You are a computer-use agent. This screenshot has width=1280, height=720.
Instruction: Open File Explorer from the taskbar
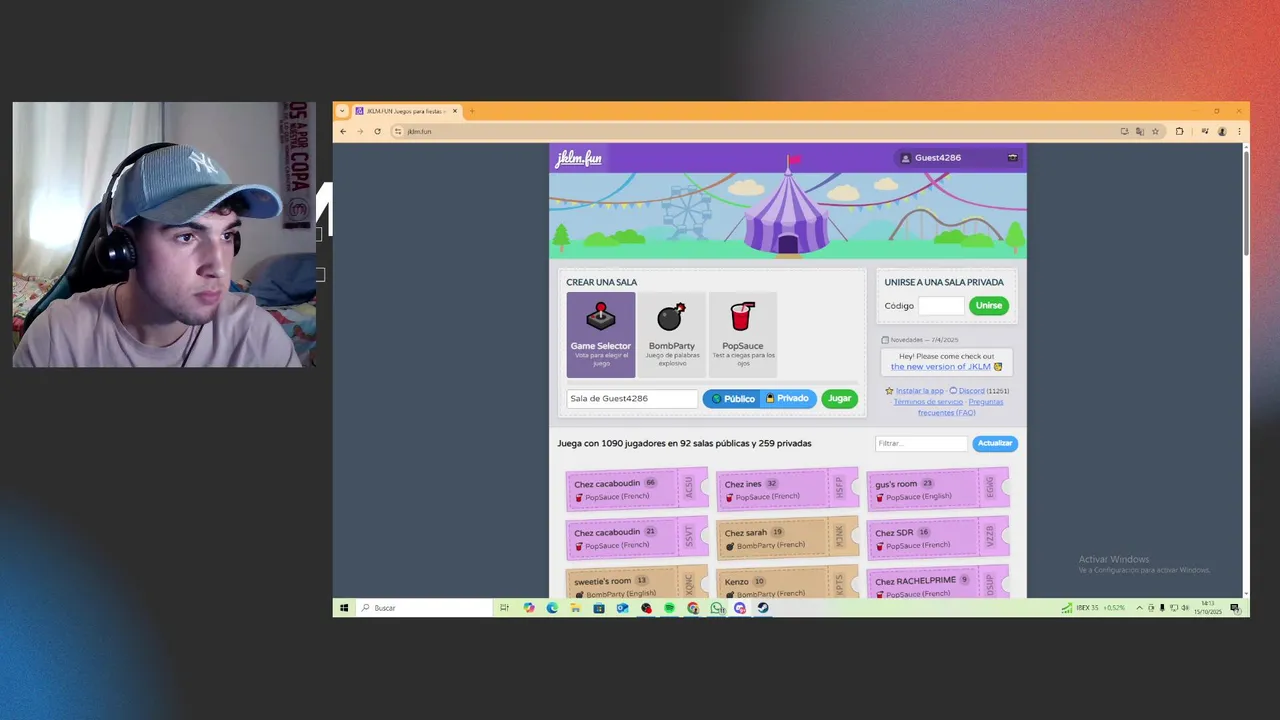(576, 608)
